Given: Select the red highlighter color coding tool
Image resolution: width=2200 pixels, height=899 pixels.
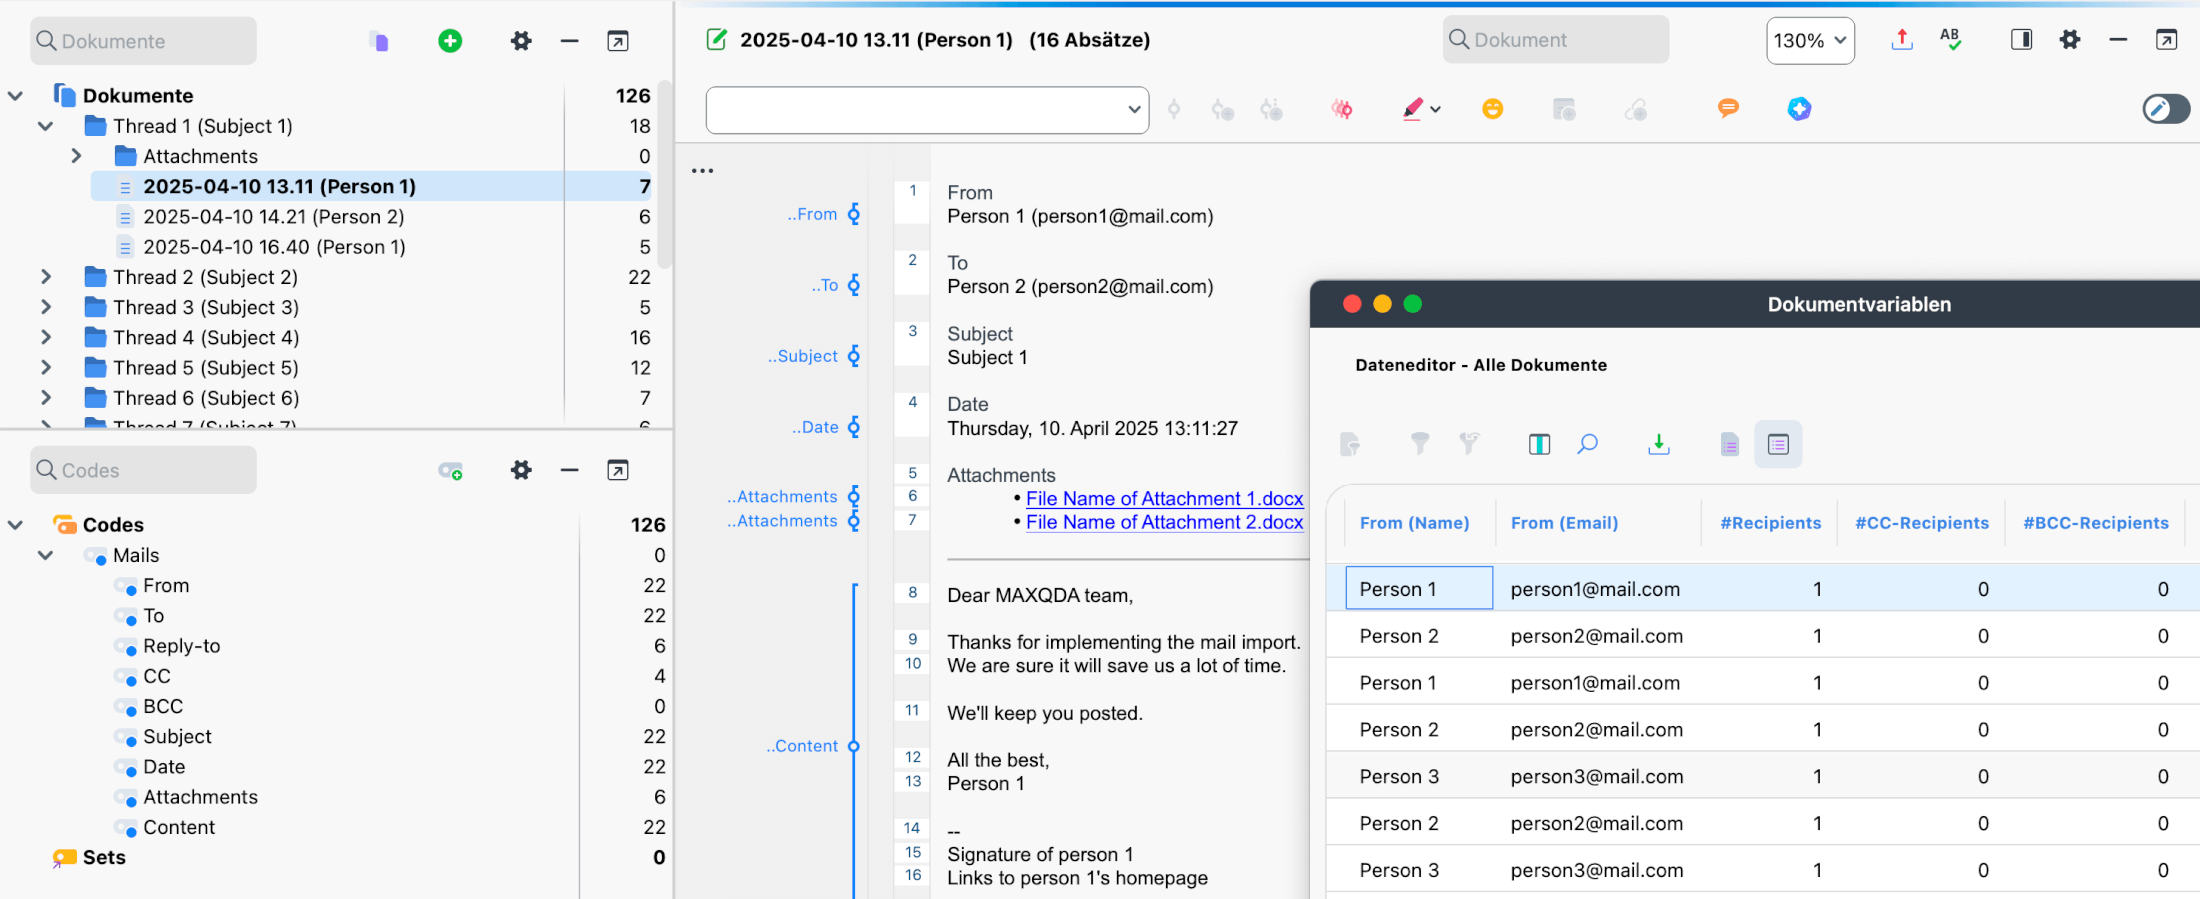Looking at the screenshot, I should click(x=1412, y=109).
